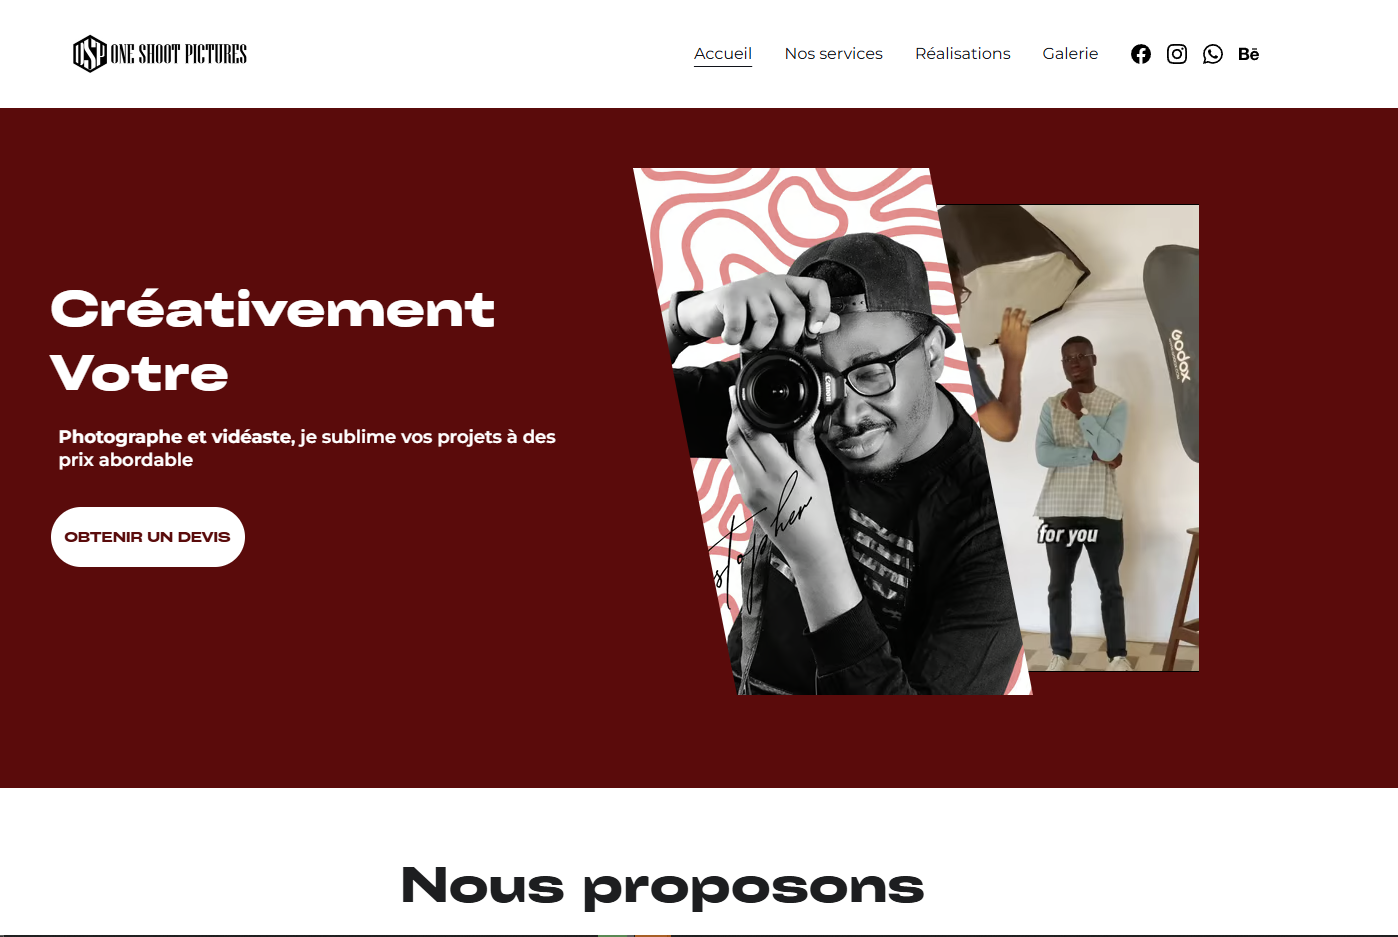The width and height of the screenshot is (1398, 937).
Task: Click the 'Créativement Votre' headline
Action: [x=272, y=340]
